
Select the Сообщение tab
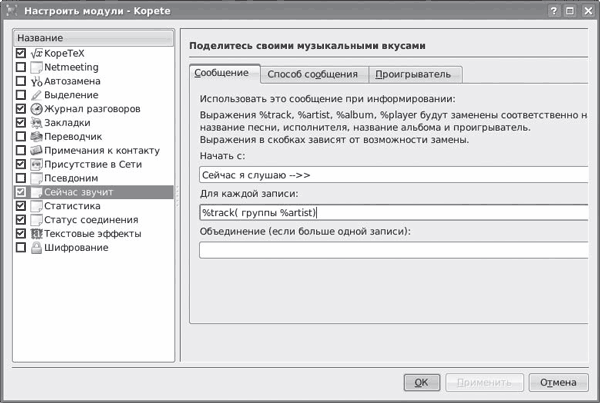[x=225, y=73]
